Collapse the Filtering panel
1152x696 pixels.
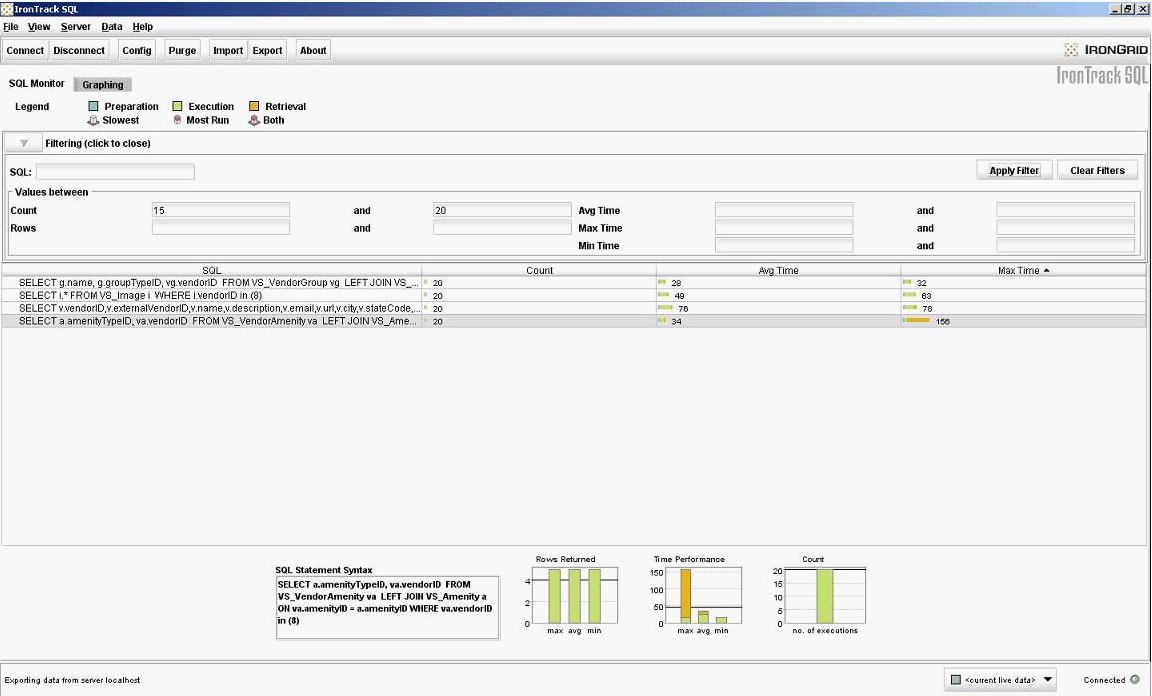pyautogui.click(x=24, y=143)
